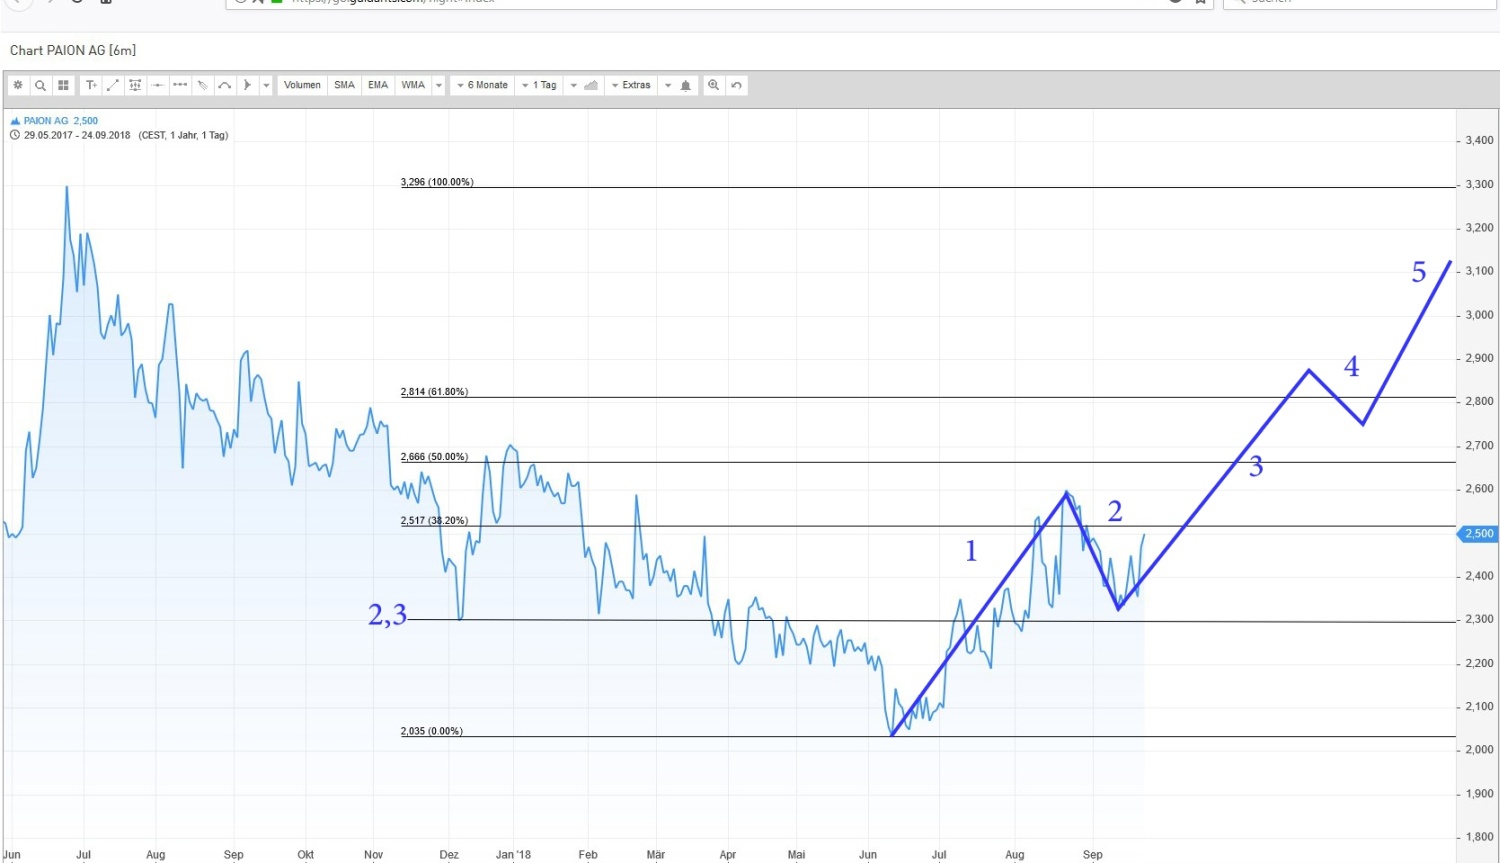Click the date range 29.05.2017 - 24.09.2018
This screenshot has width=1500, height=863.
[77, 135]
